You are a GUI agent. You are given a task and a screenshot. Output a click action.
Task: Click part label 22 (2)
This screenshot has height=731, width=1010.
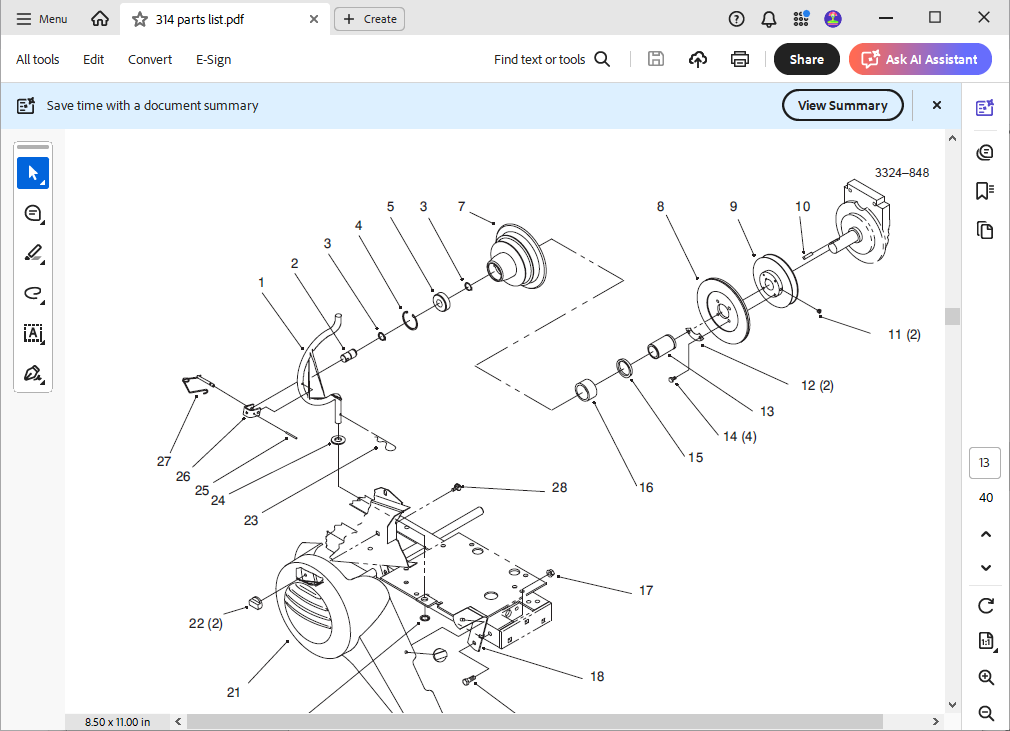205,623
